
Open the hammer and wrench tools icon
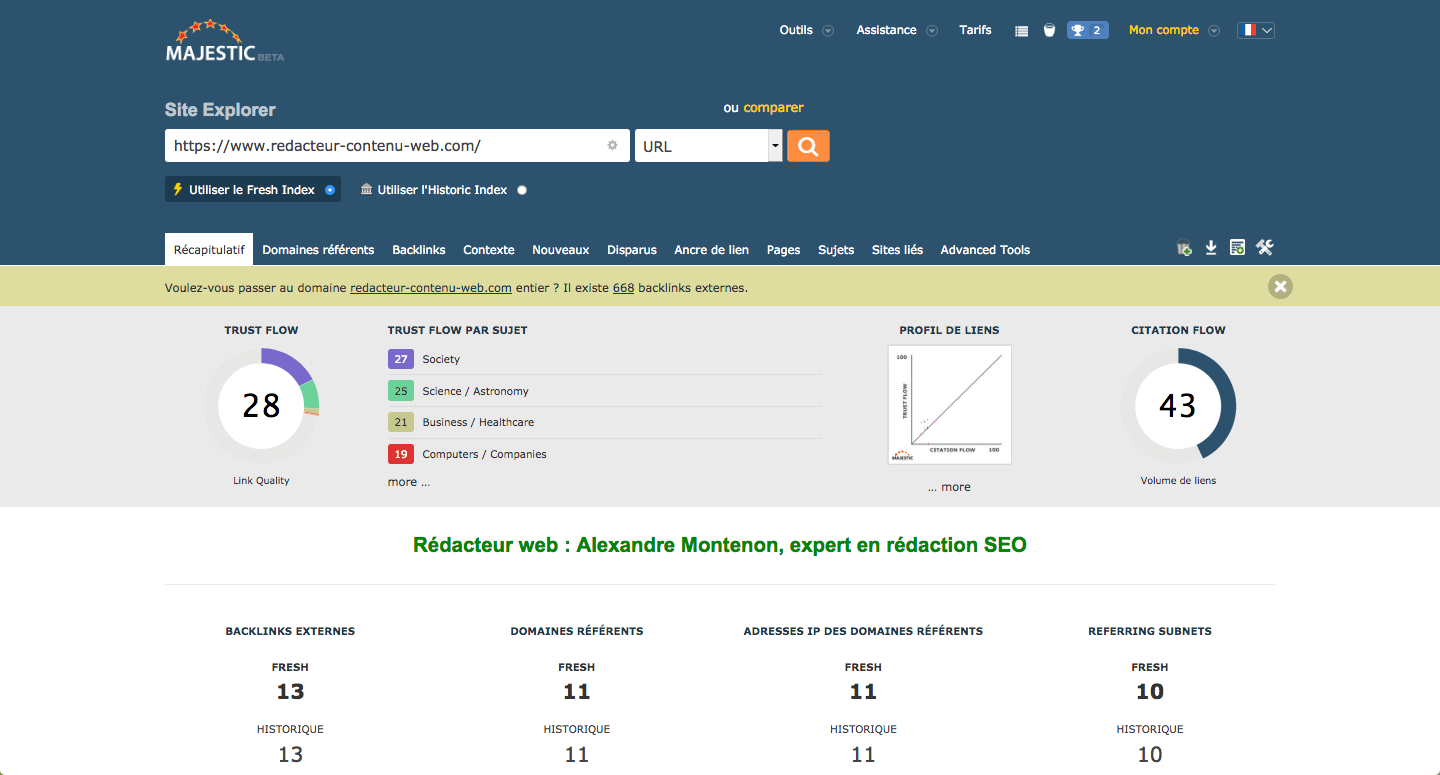(1265, 247)
